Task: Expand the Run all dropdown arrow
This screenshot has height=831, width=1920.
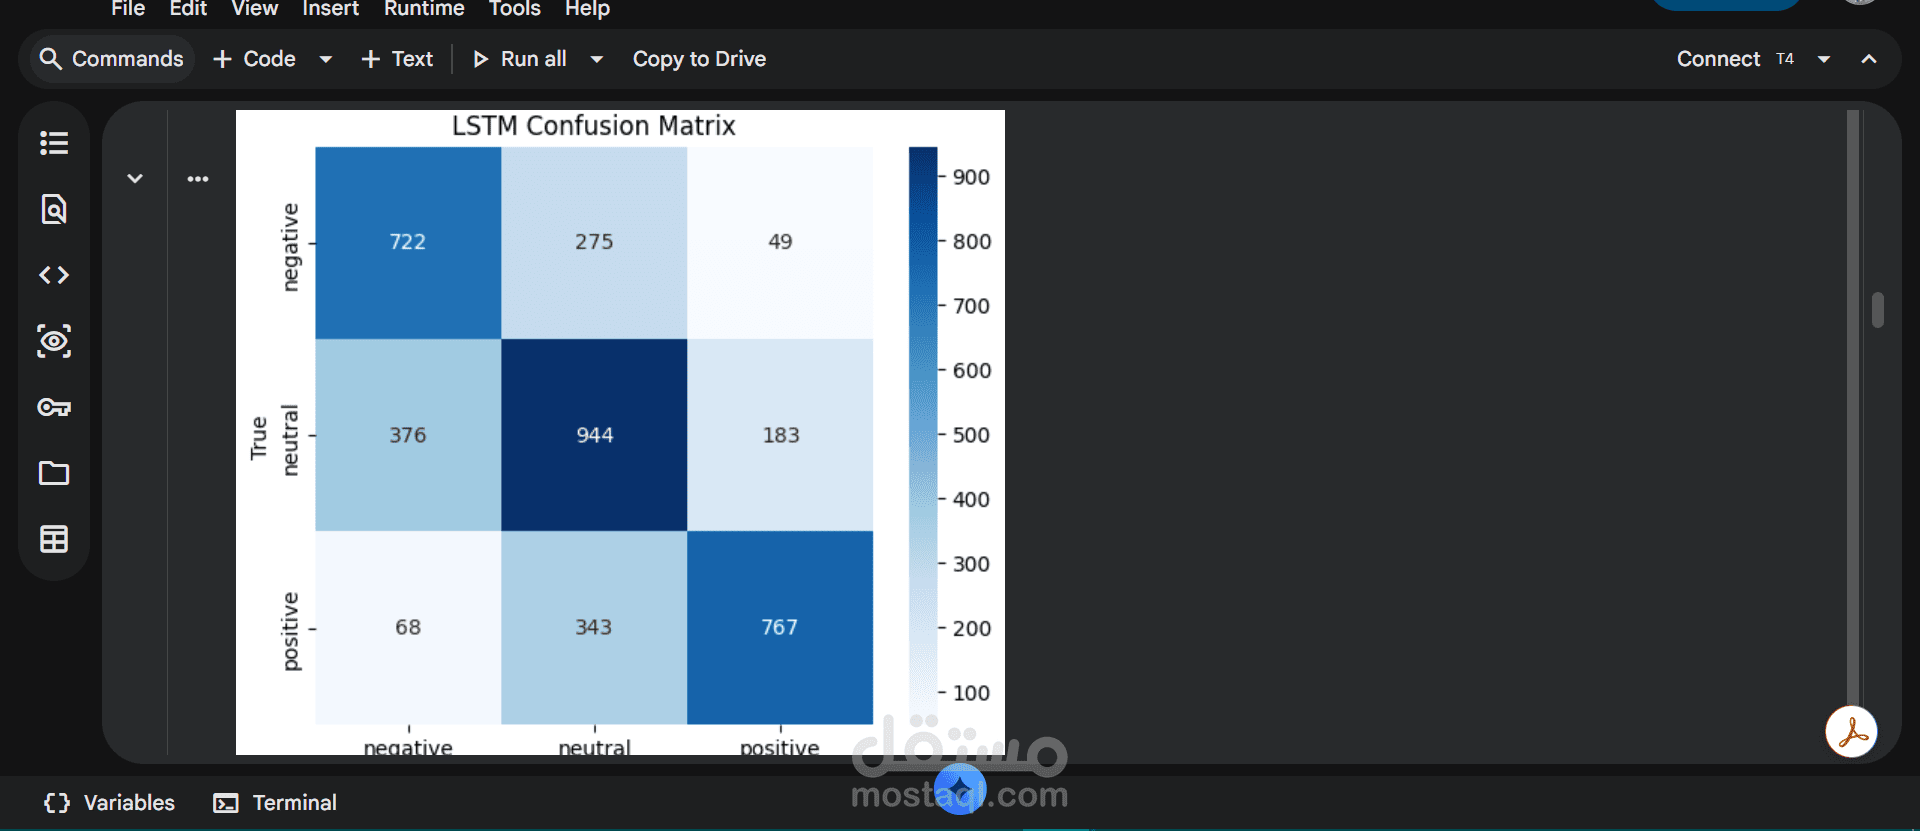Action: click(597, 59)
